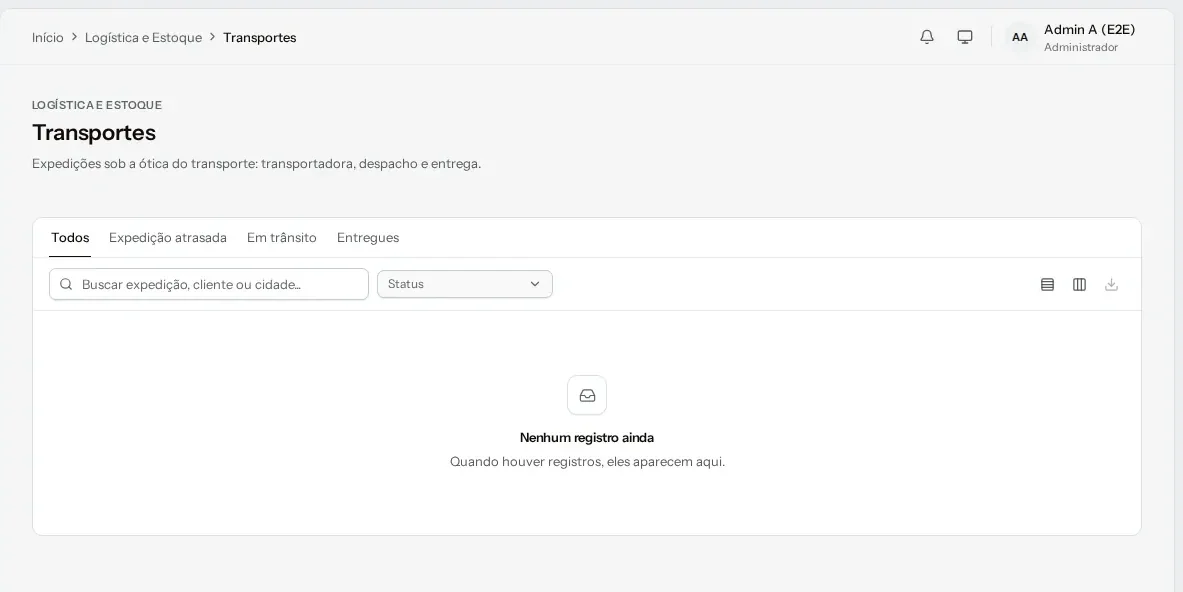This screenshot has height=592, width=1183.
Task: Click the download export icon
Action: tap(1111, 284)
